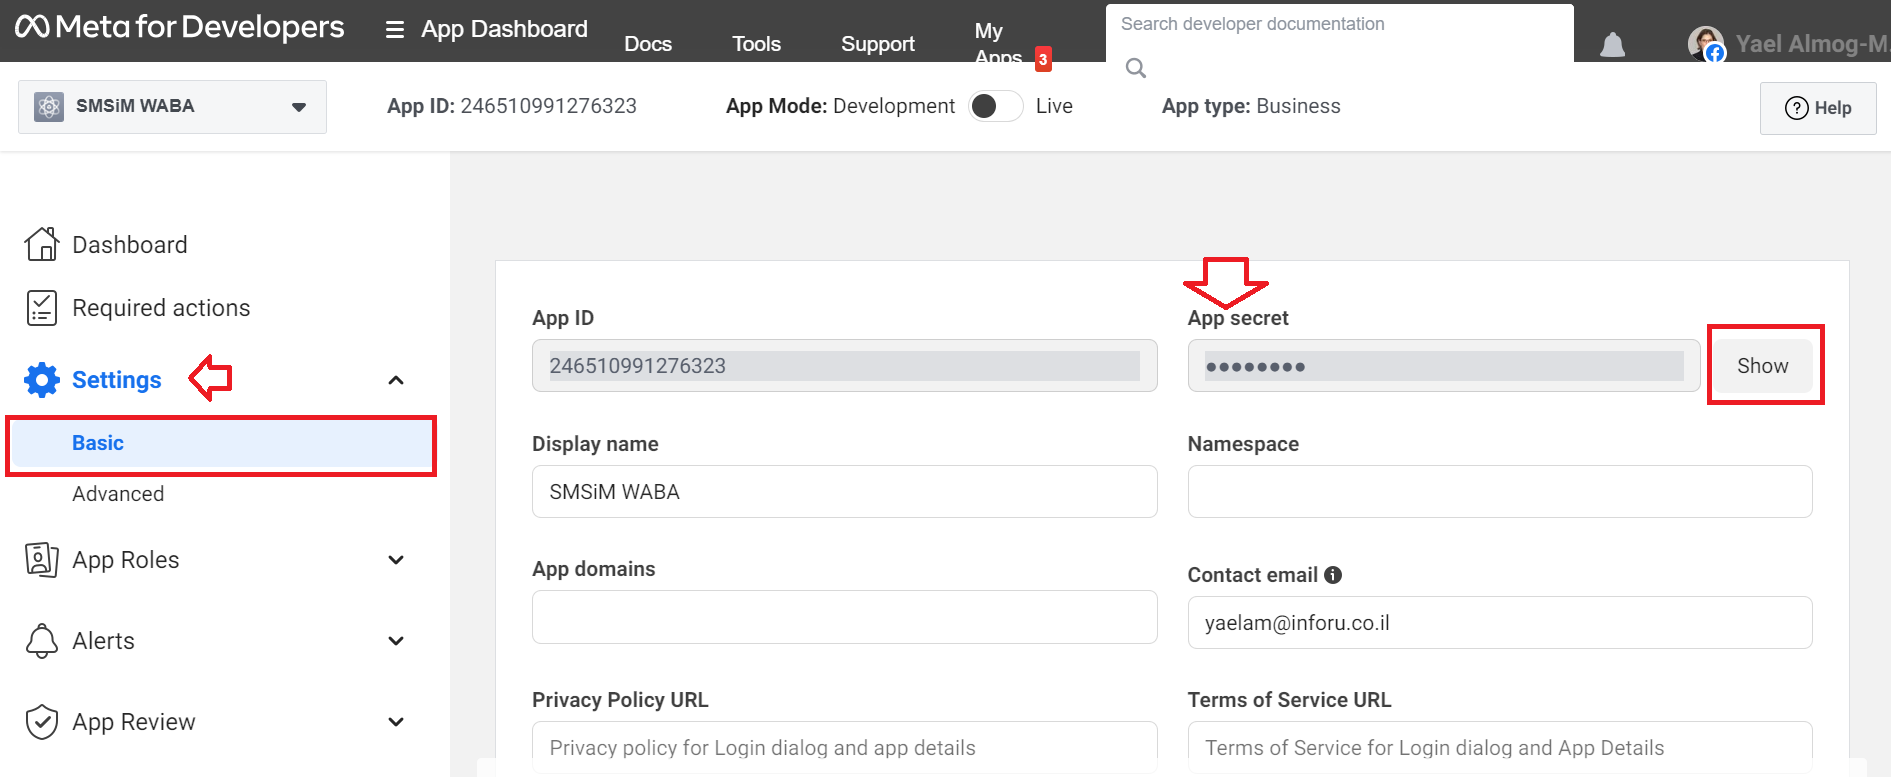This screenshot has height=777, width=1891.
Task: Click Show to reveal the app secret
Action: click(1762, 366)
